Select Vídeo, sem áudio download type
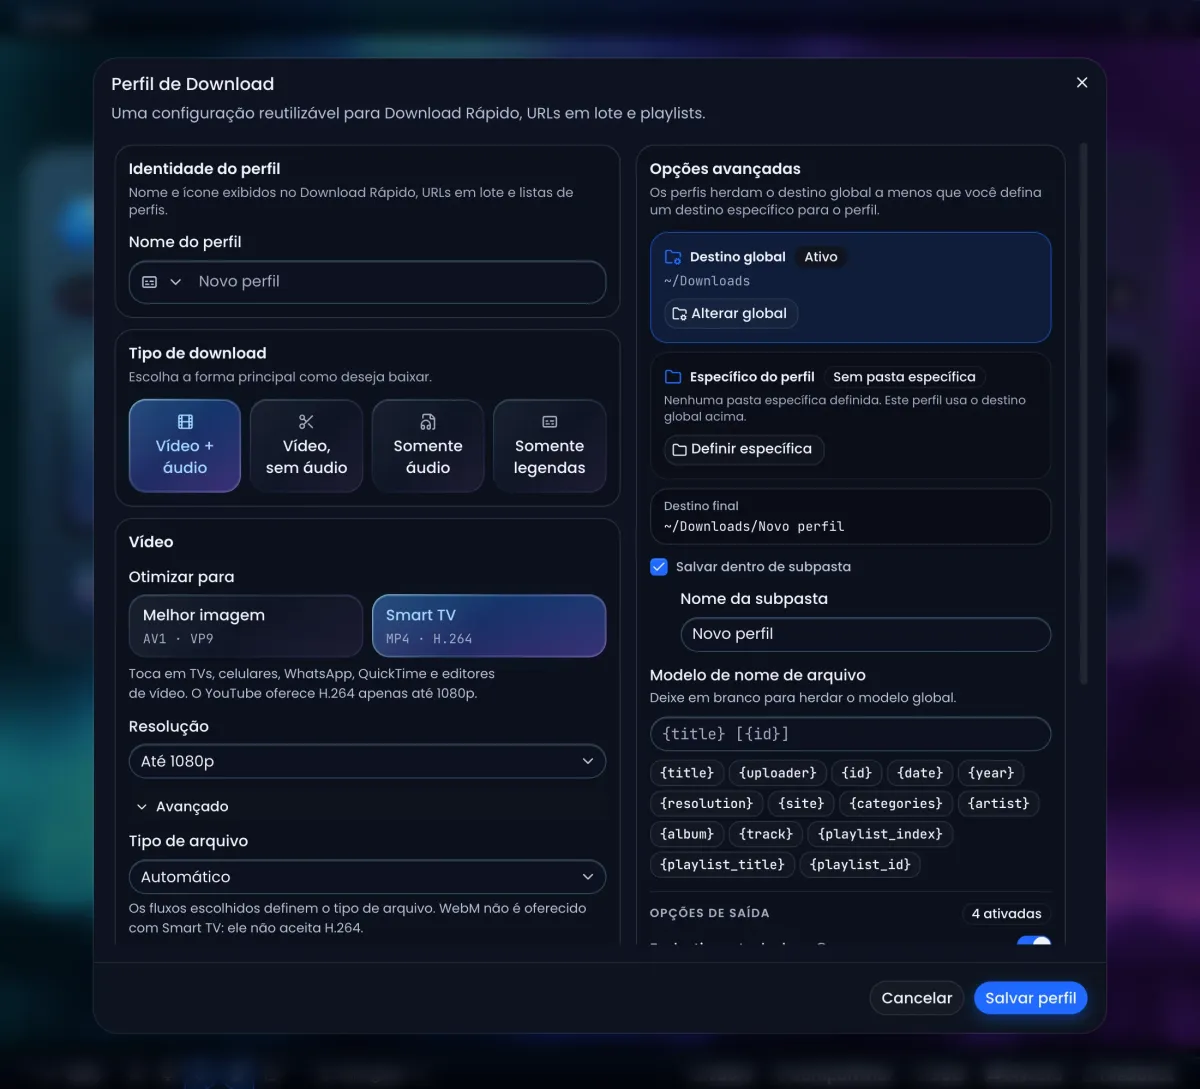Image resolution: width=1200 pixels, height=1089 pixels. click(306, 446)
